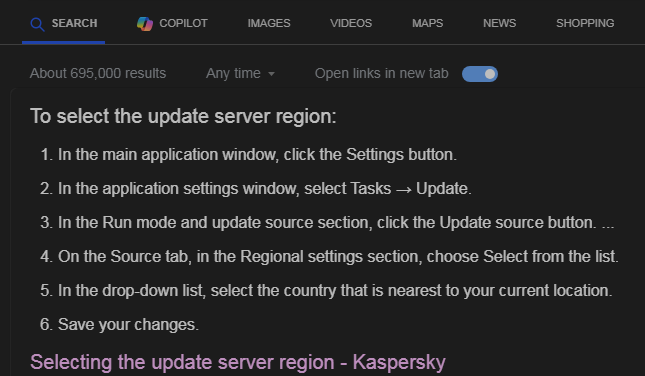The image size is (645, 376).
Task: Toggle off Open links in new tab
Action: pyautogui.click(x=480, y=74)
